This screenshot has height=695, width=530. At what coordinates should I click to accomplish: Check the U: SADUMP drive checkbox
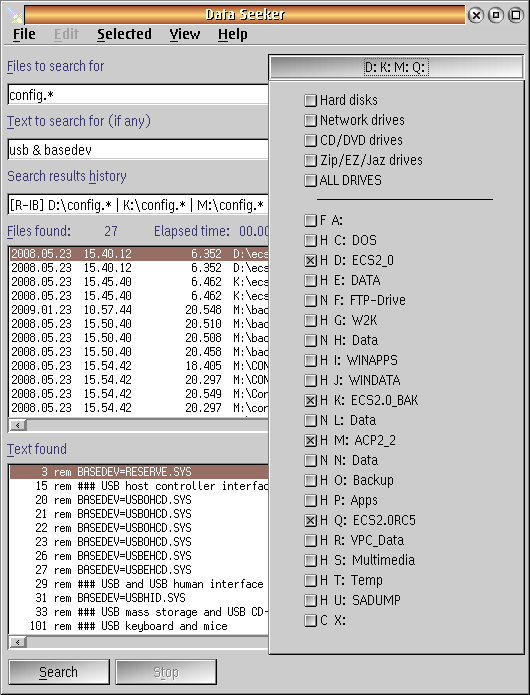311,600
